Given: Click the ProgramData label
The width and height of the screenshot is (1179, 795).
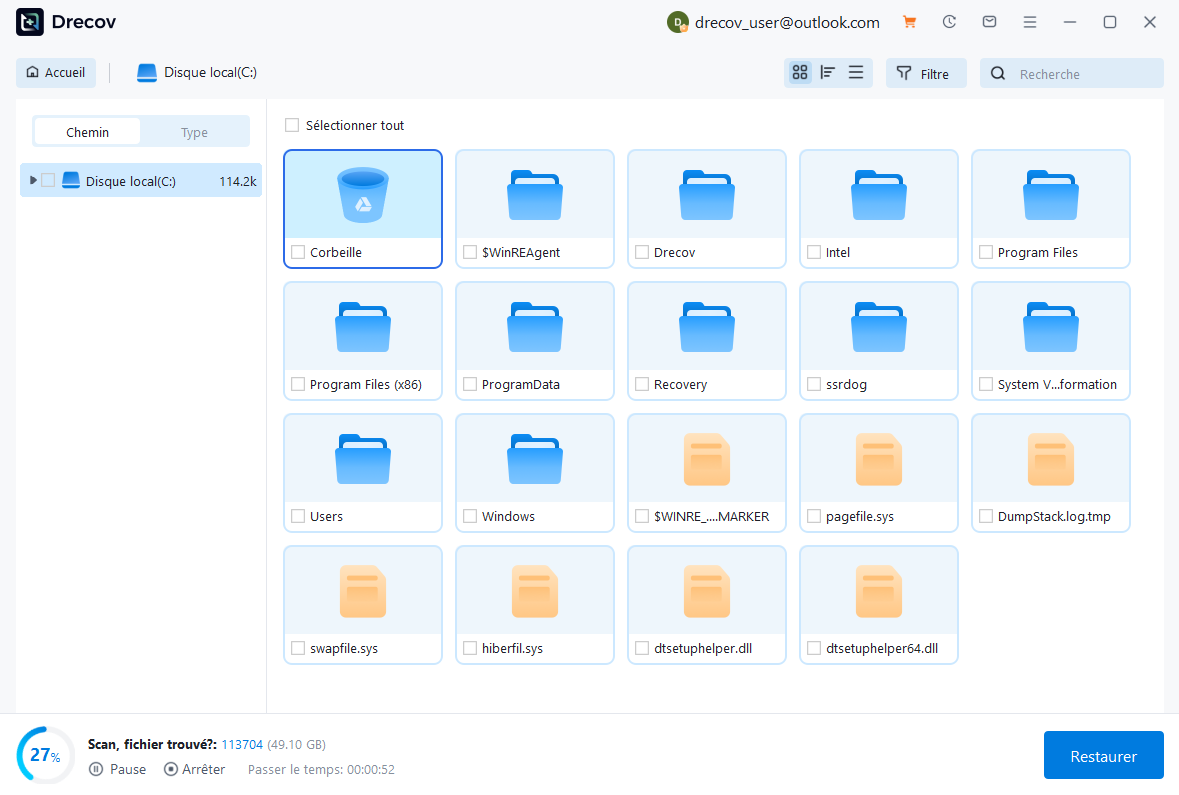Looking at the screenshot, I should coord(520,384).
